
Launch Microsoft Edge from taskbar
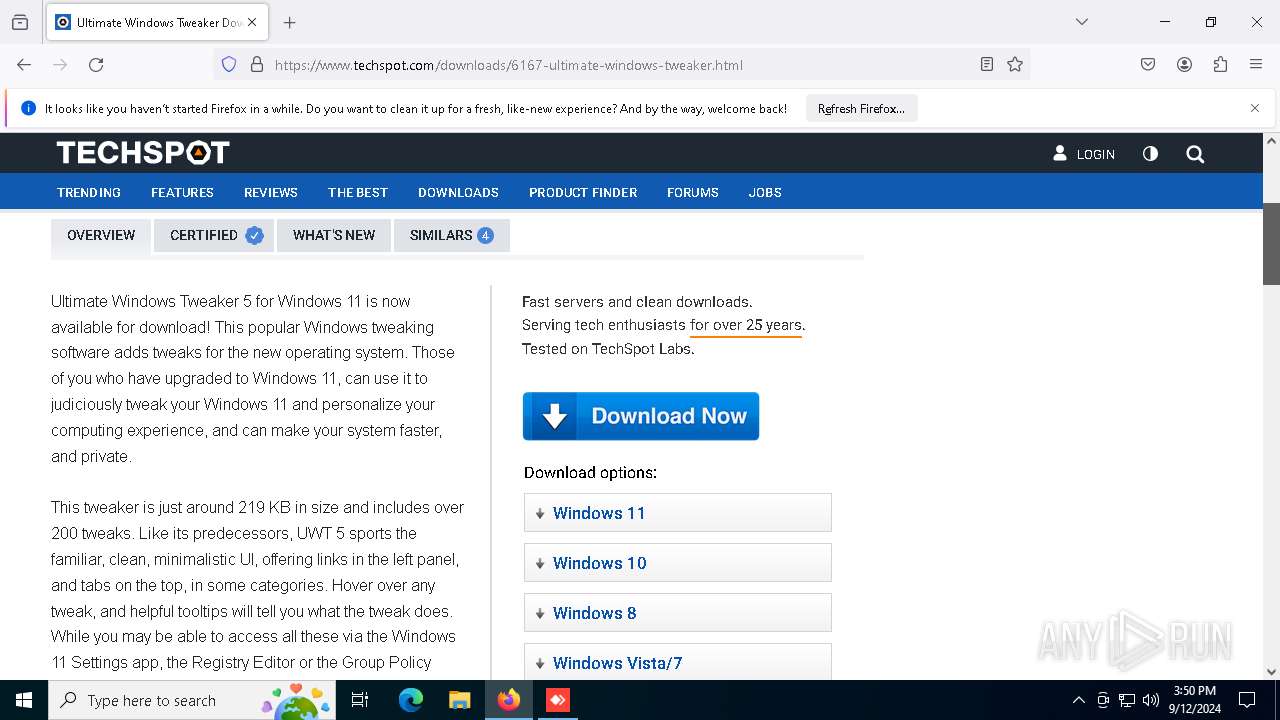tap(411, 700)
